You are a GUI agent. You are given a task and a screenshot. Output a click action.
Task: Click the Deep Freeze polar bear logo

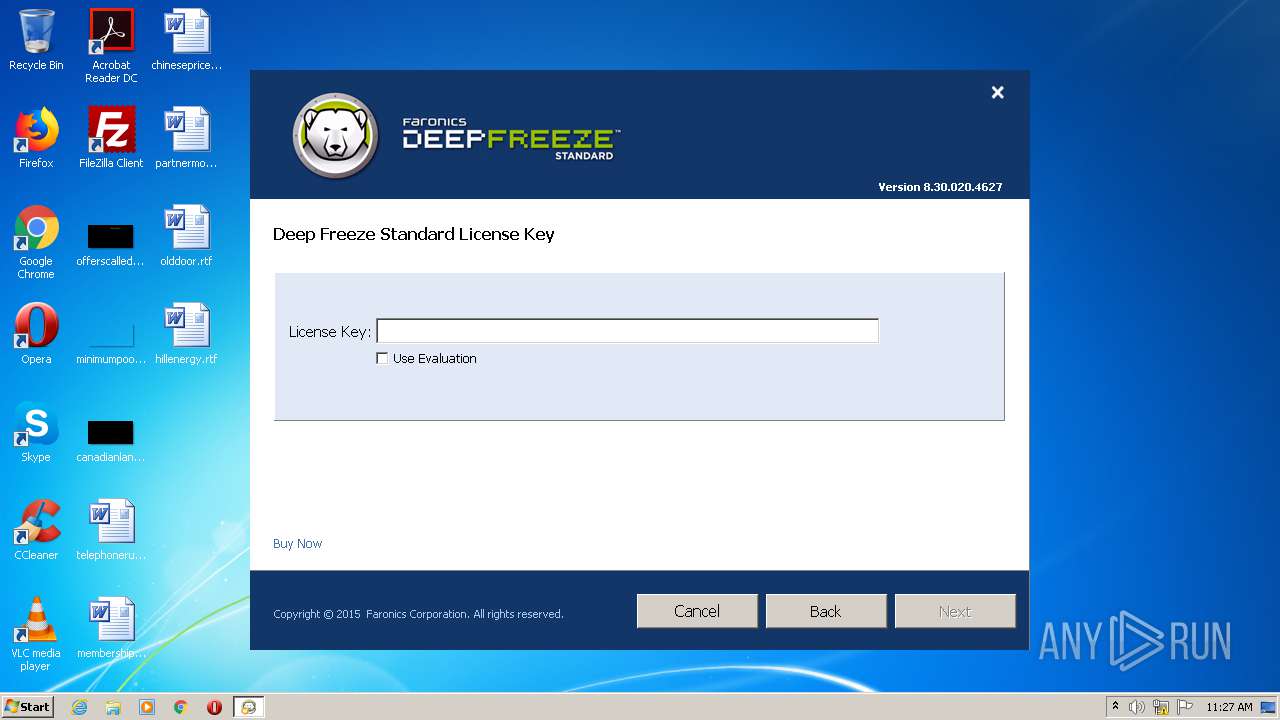[x=336, y=136]
